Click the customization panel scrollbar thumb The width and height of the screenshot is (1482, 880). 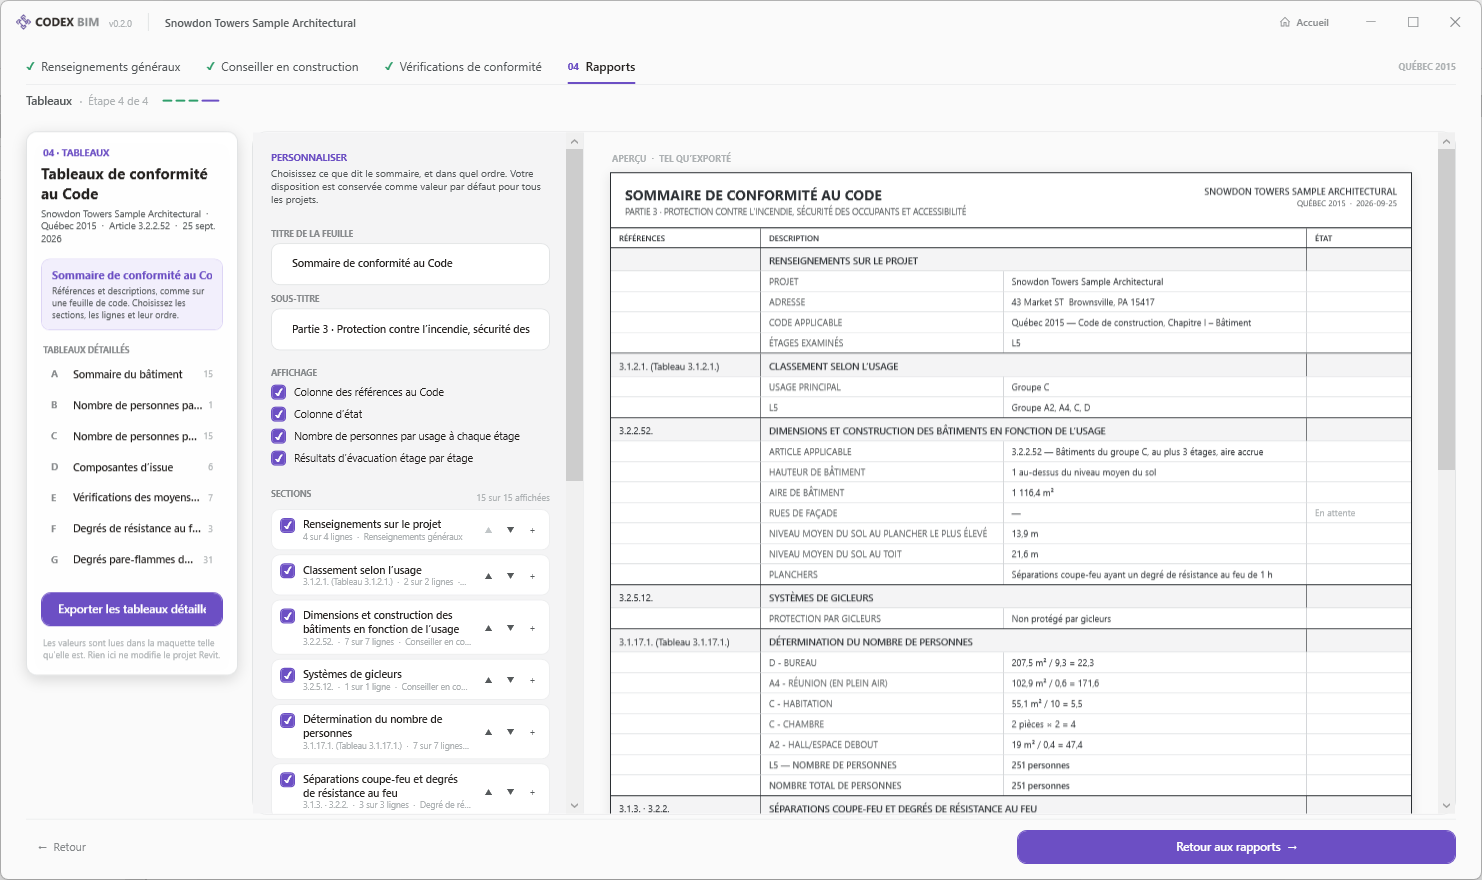coord(574,314)
